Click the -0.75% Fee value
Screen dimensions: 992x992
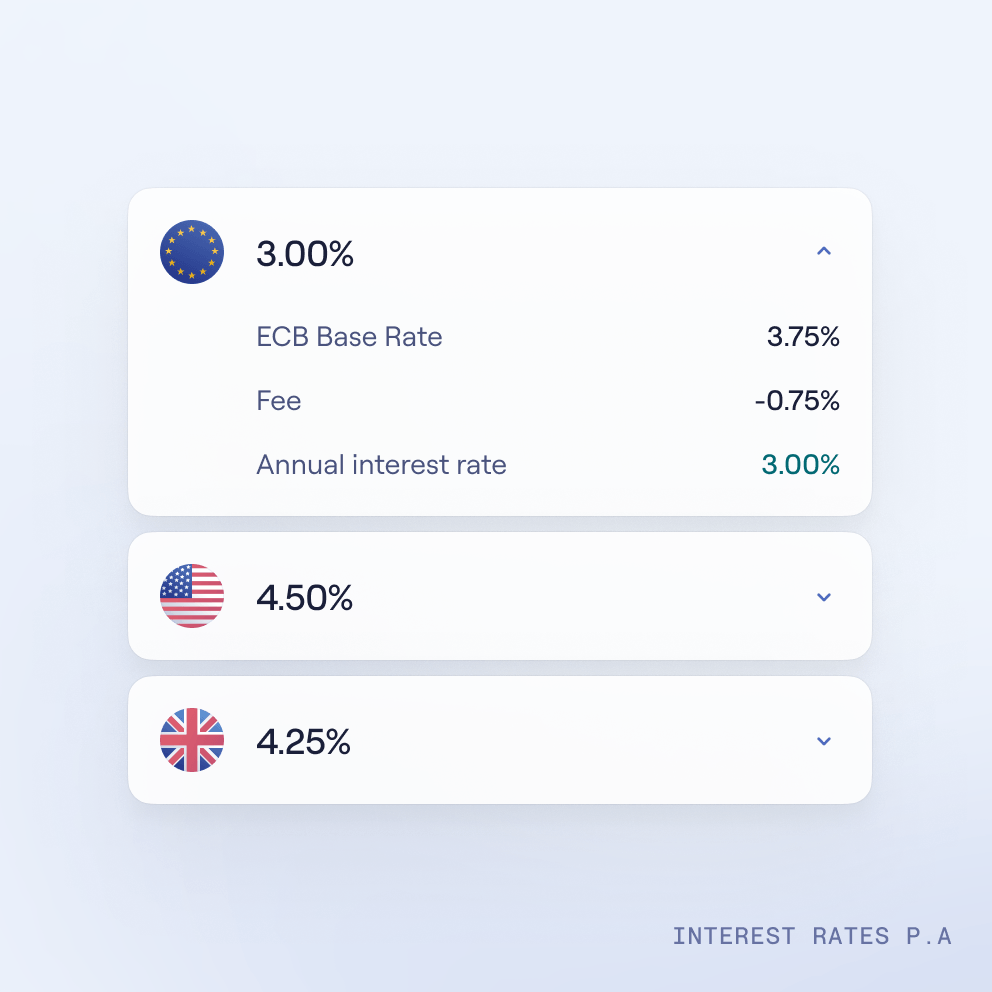(x=797, y=401)
